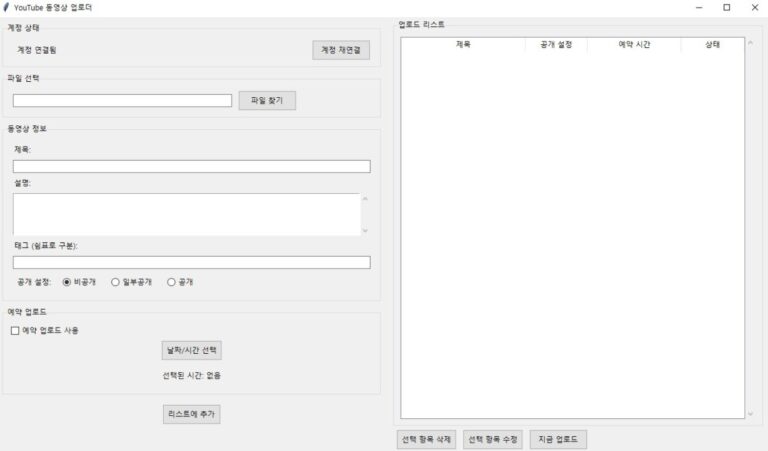Focus the 태그 tags input field
This screenshot has width=768, height=451.
point(192,262)
